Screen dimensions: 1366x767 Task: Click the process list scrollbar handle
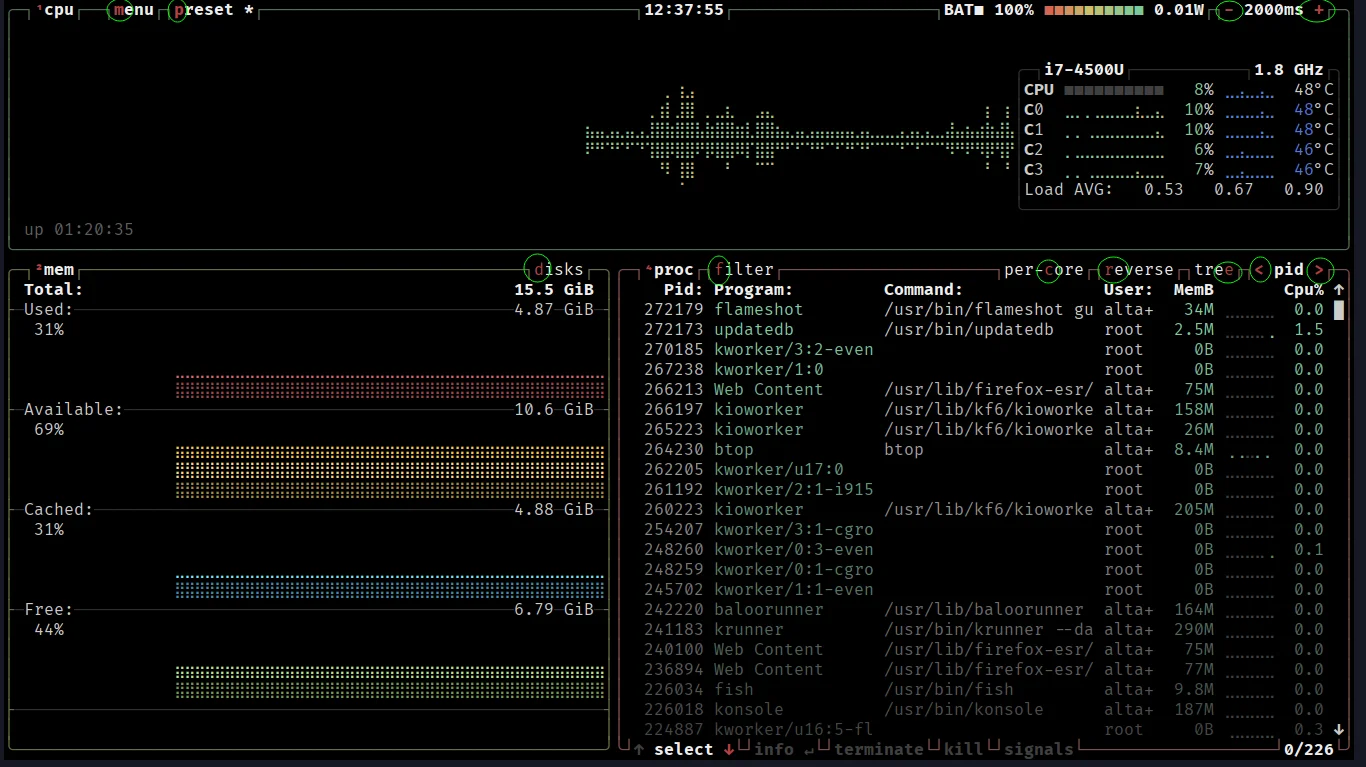[1339, 310]
